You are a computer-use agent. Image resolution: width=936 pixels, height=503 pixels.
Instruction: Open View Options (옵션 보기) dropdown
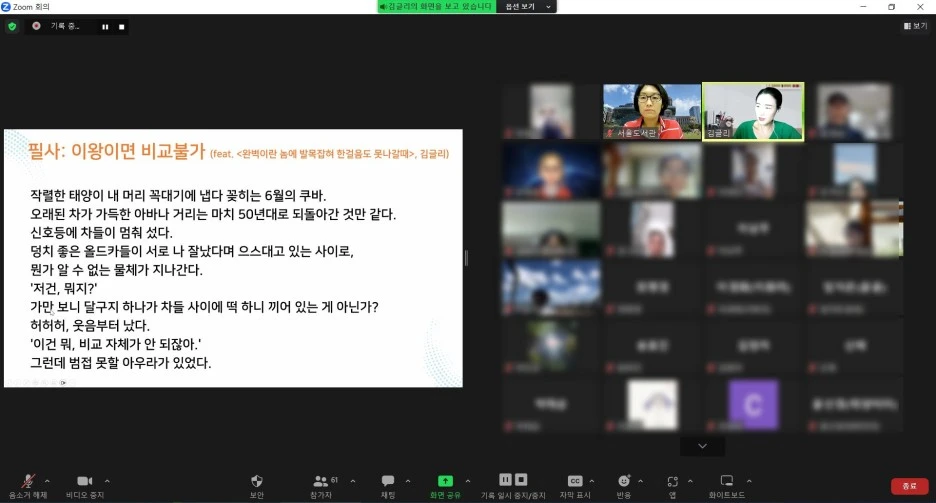point(526,7)
